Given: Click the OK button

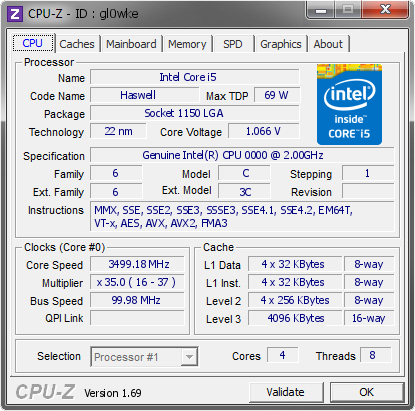Looking at the screenshot, I should (367, 392).
